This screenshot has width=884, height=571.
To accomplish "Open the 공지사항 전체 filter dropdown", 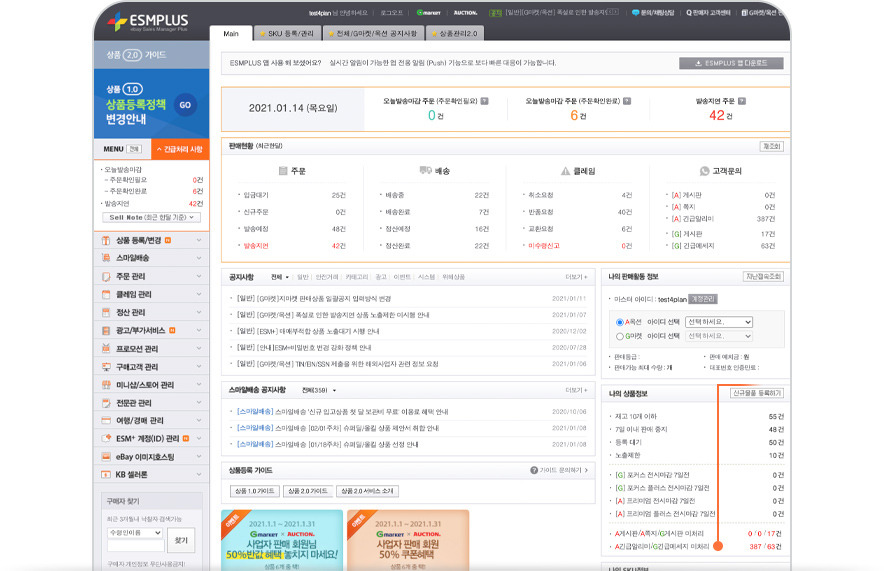I will pos(280,277).
